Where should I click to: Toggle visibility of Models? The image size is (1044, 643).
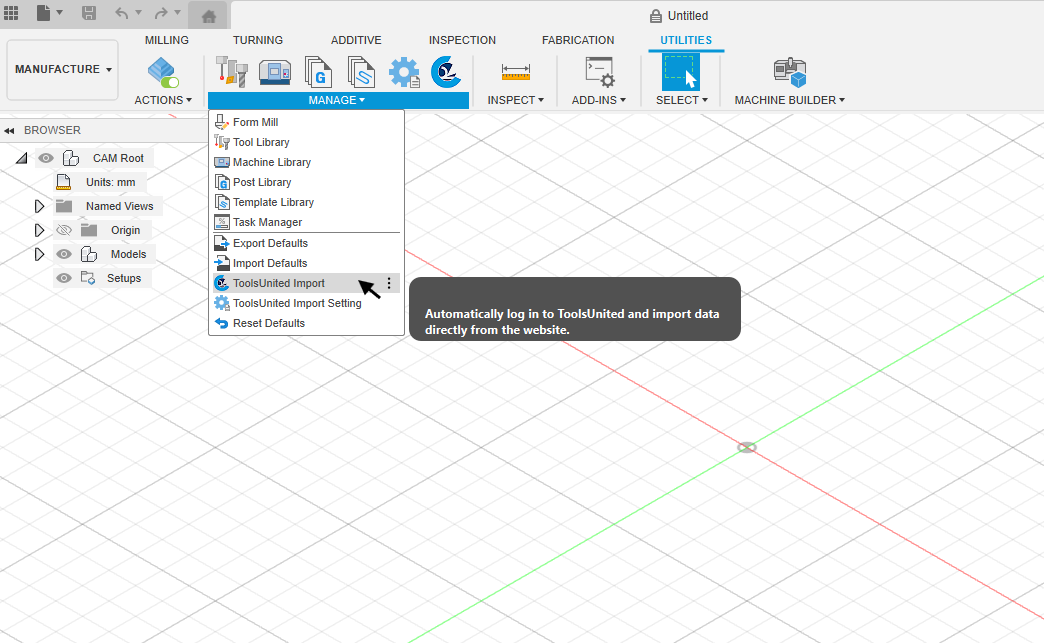point(64,254)
